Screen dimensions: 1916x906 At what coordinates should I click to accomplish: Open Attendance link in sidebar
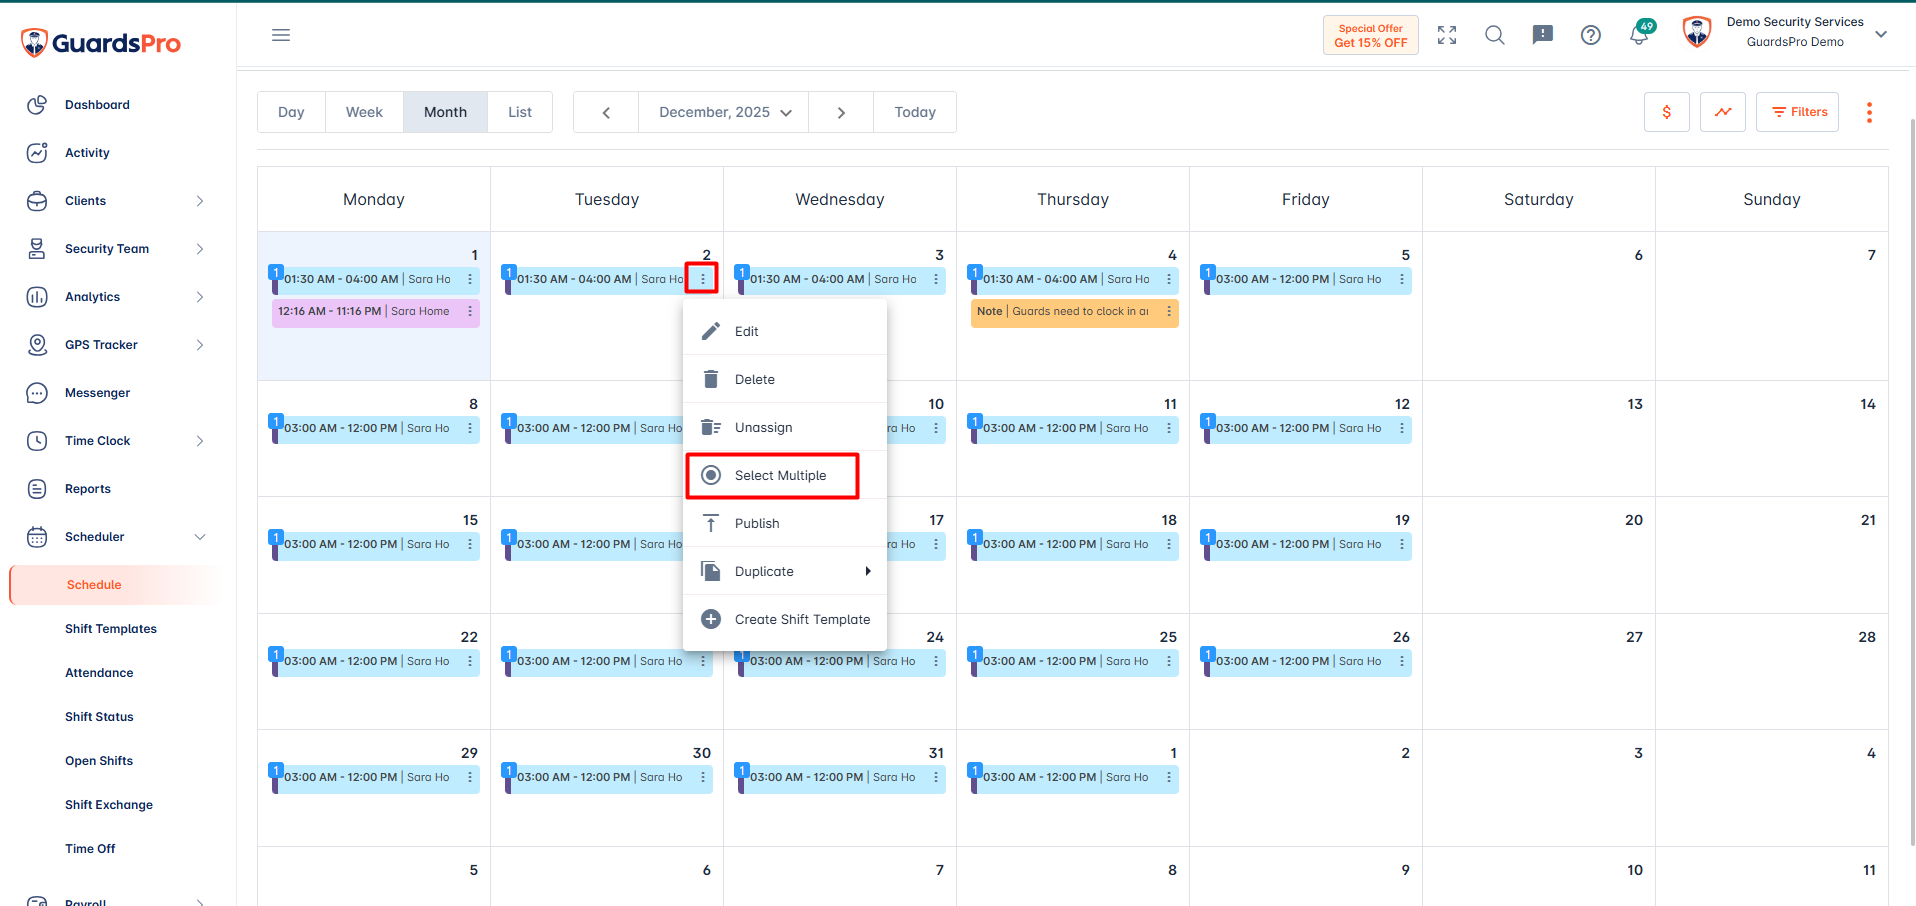[x=99, y=673]
